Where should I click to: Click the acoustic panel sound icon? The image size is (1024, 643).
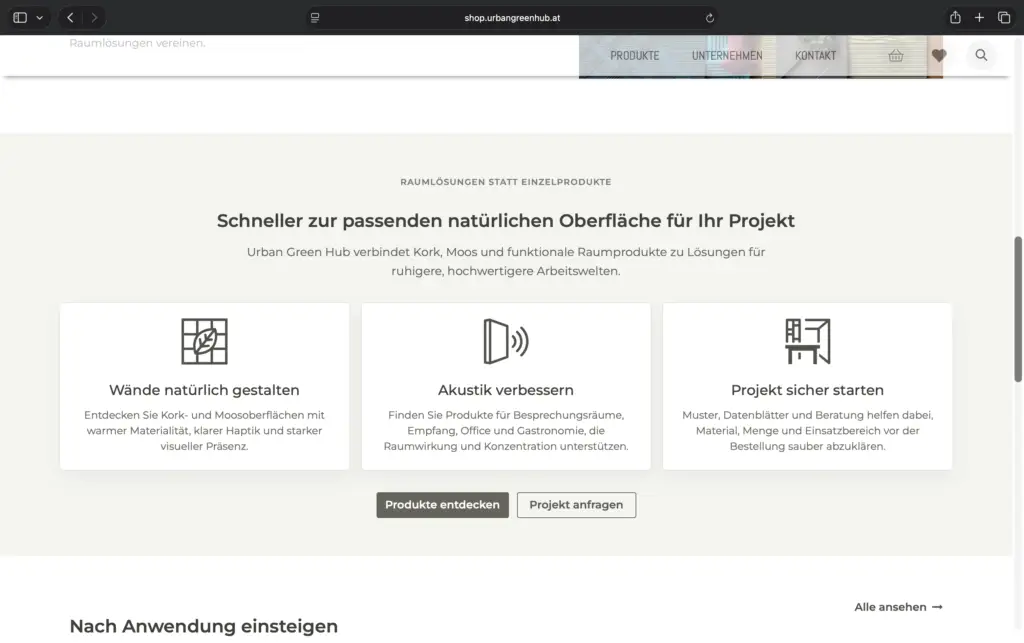[505, 341]
